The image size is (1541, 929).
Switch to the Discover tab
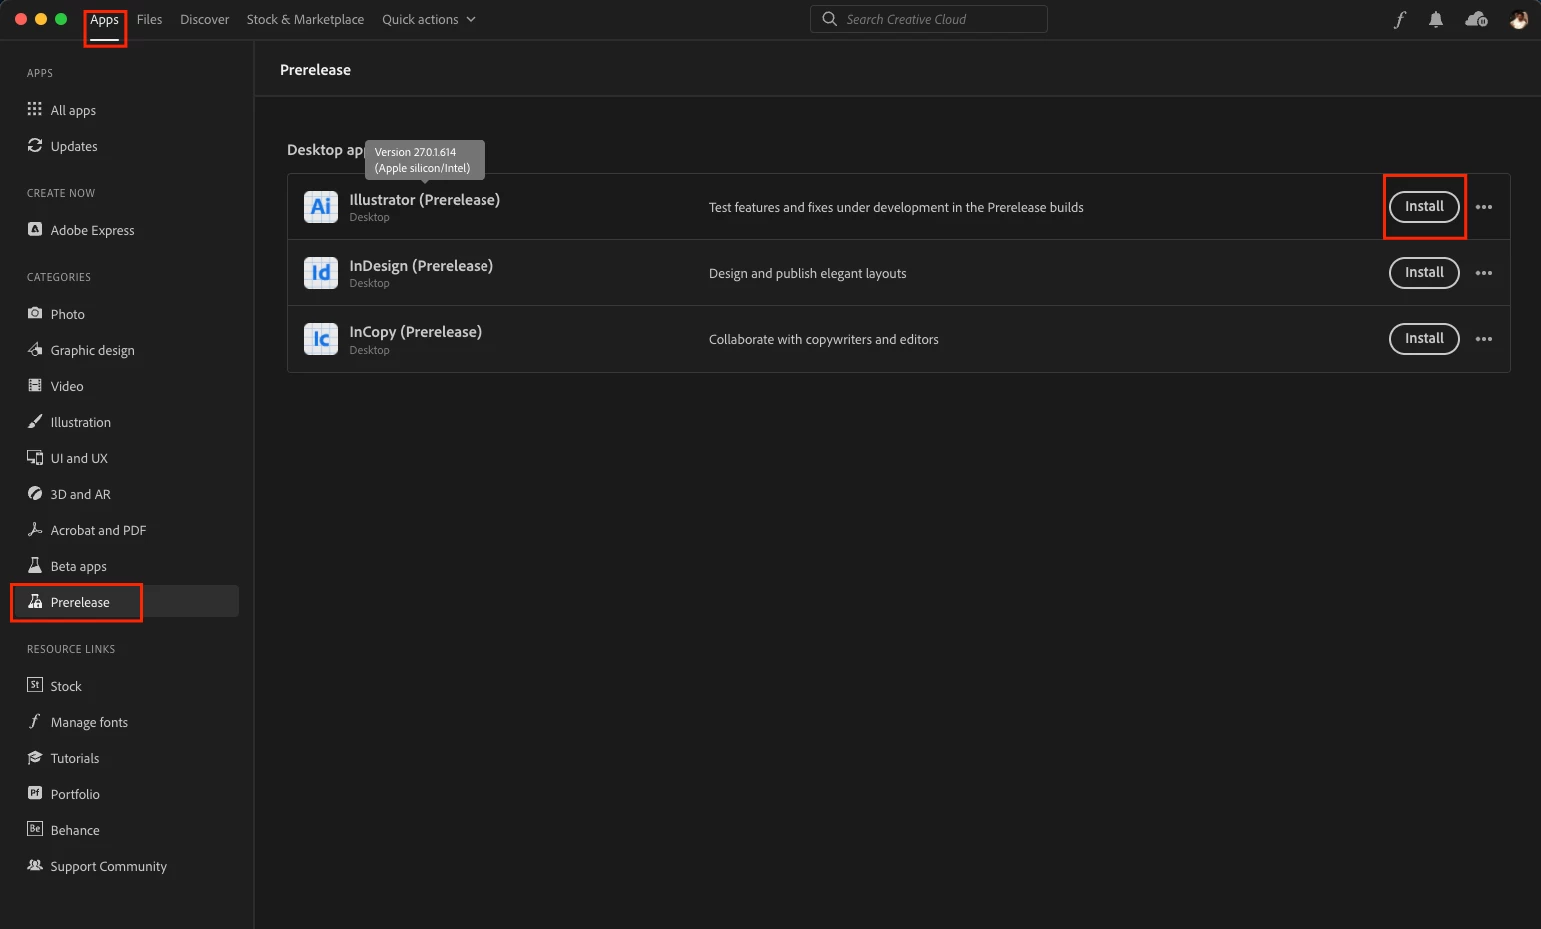(x=204, y=20)
